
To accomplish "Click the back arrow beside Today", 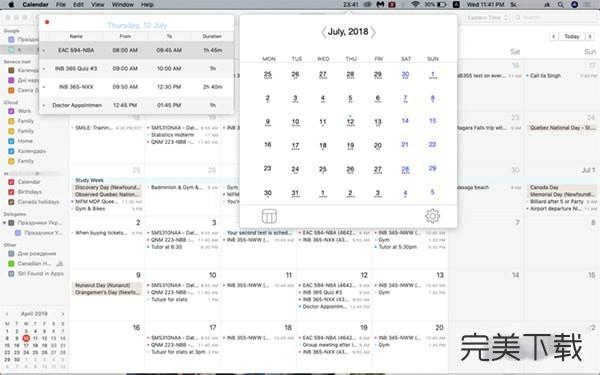I will tap(553, 36).
